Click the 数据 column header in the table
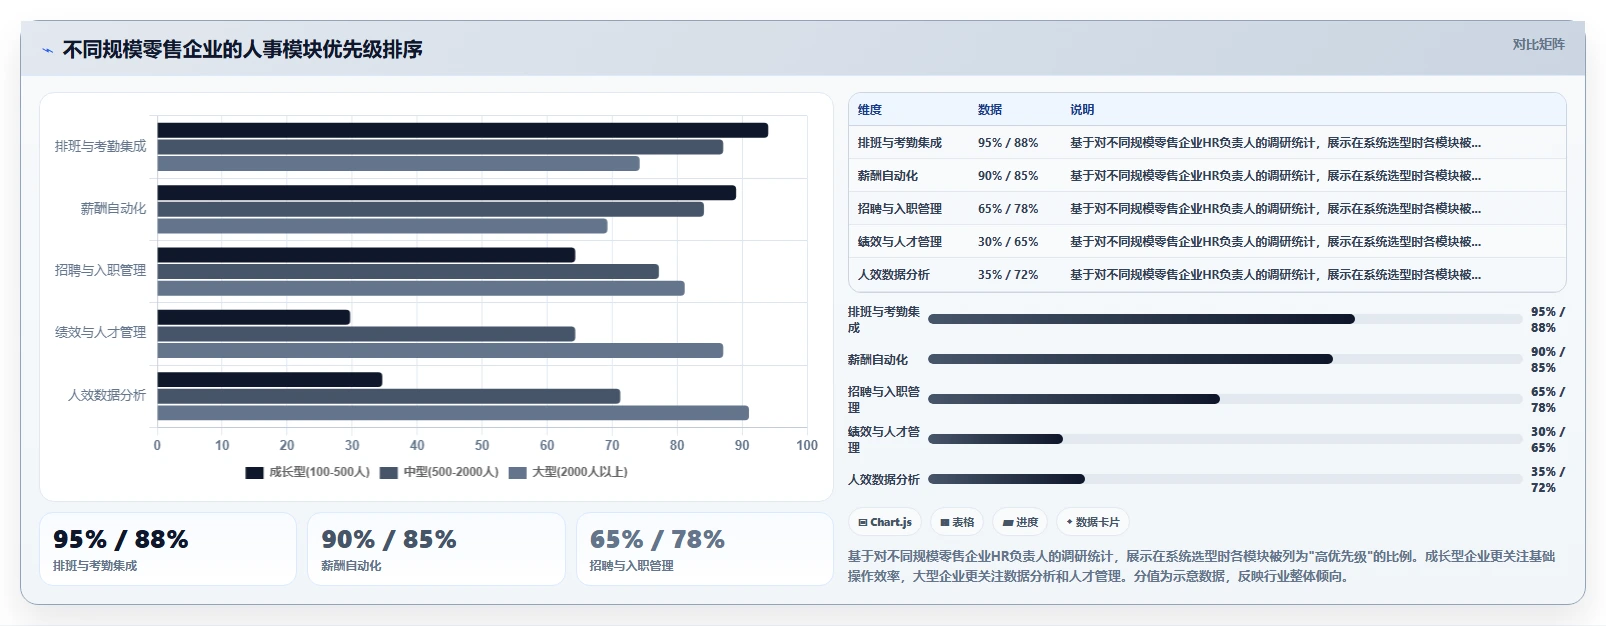Viewport: 1606px width, 626px height. pyautogui.click(x=990, y=110)
